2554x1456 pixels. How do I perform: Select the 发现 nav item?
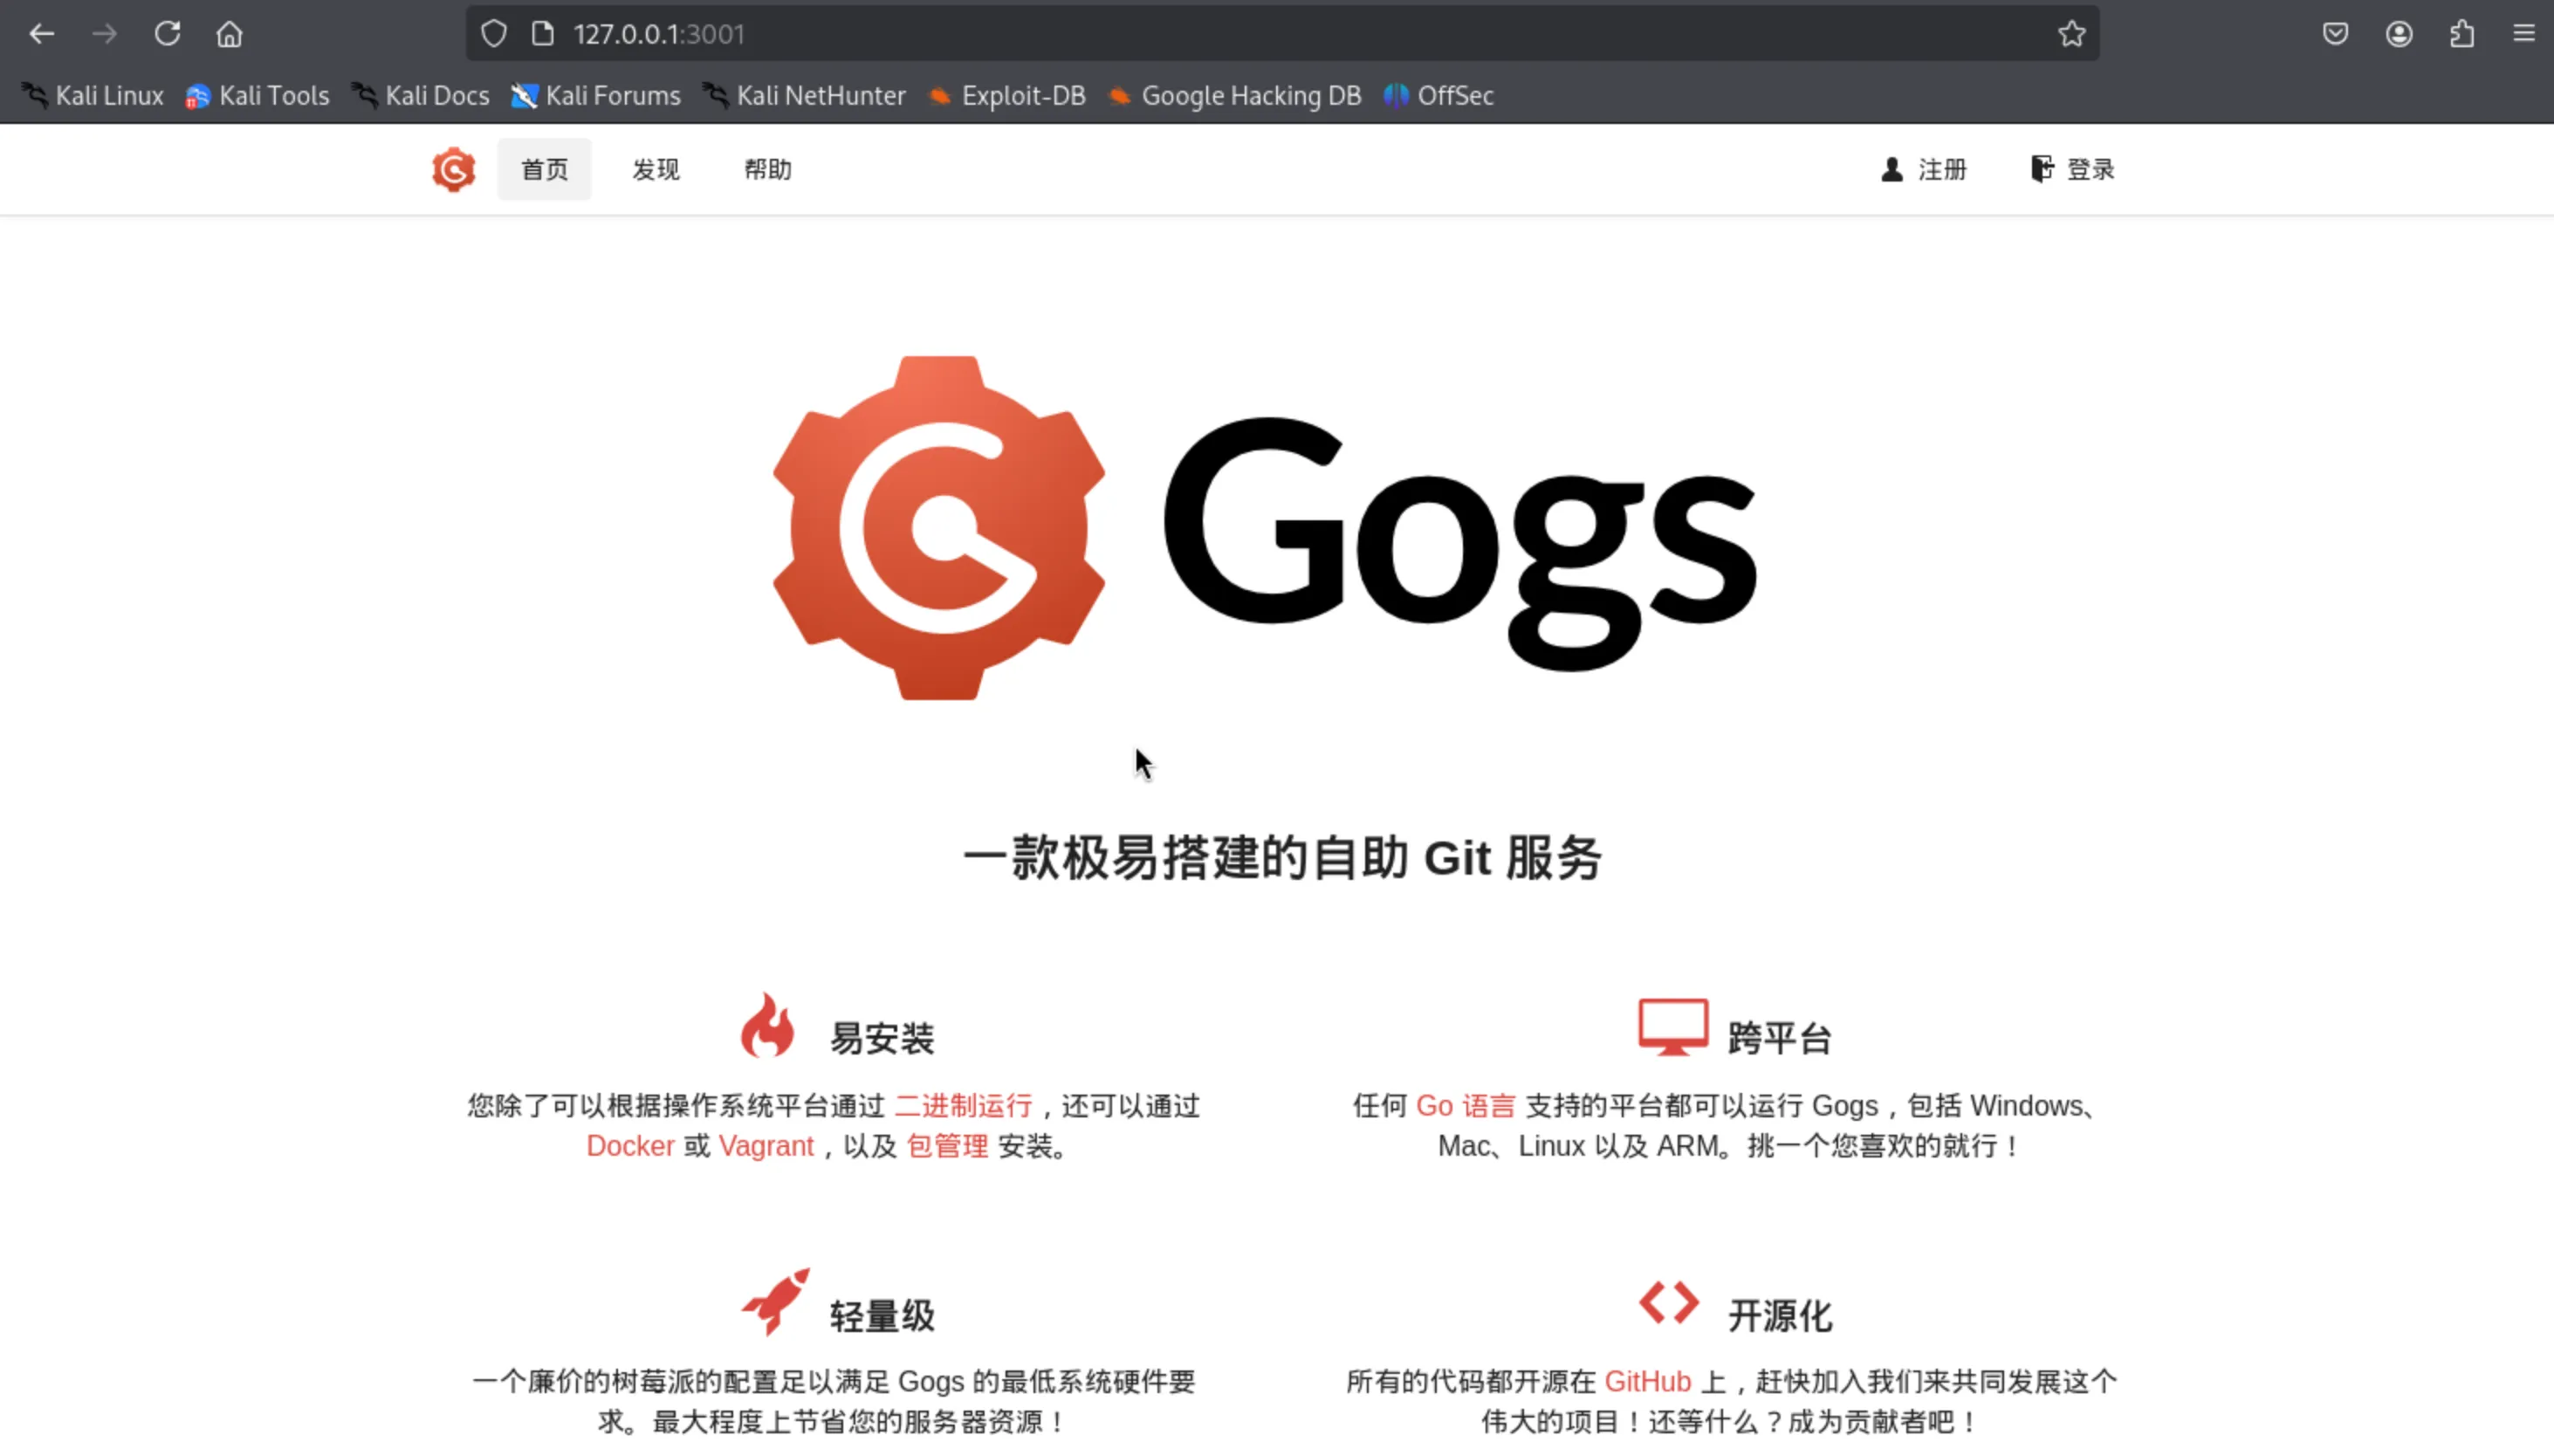coord(656,169)
